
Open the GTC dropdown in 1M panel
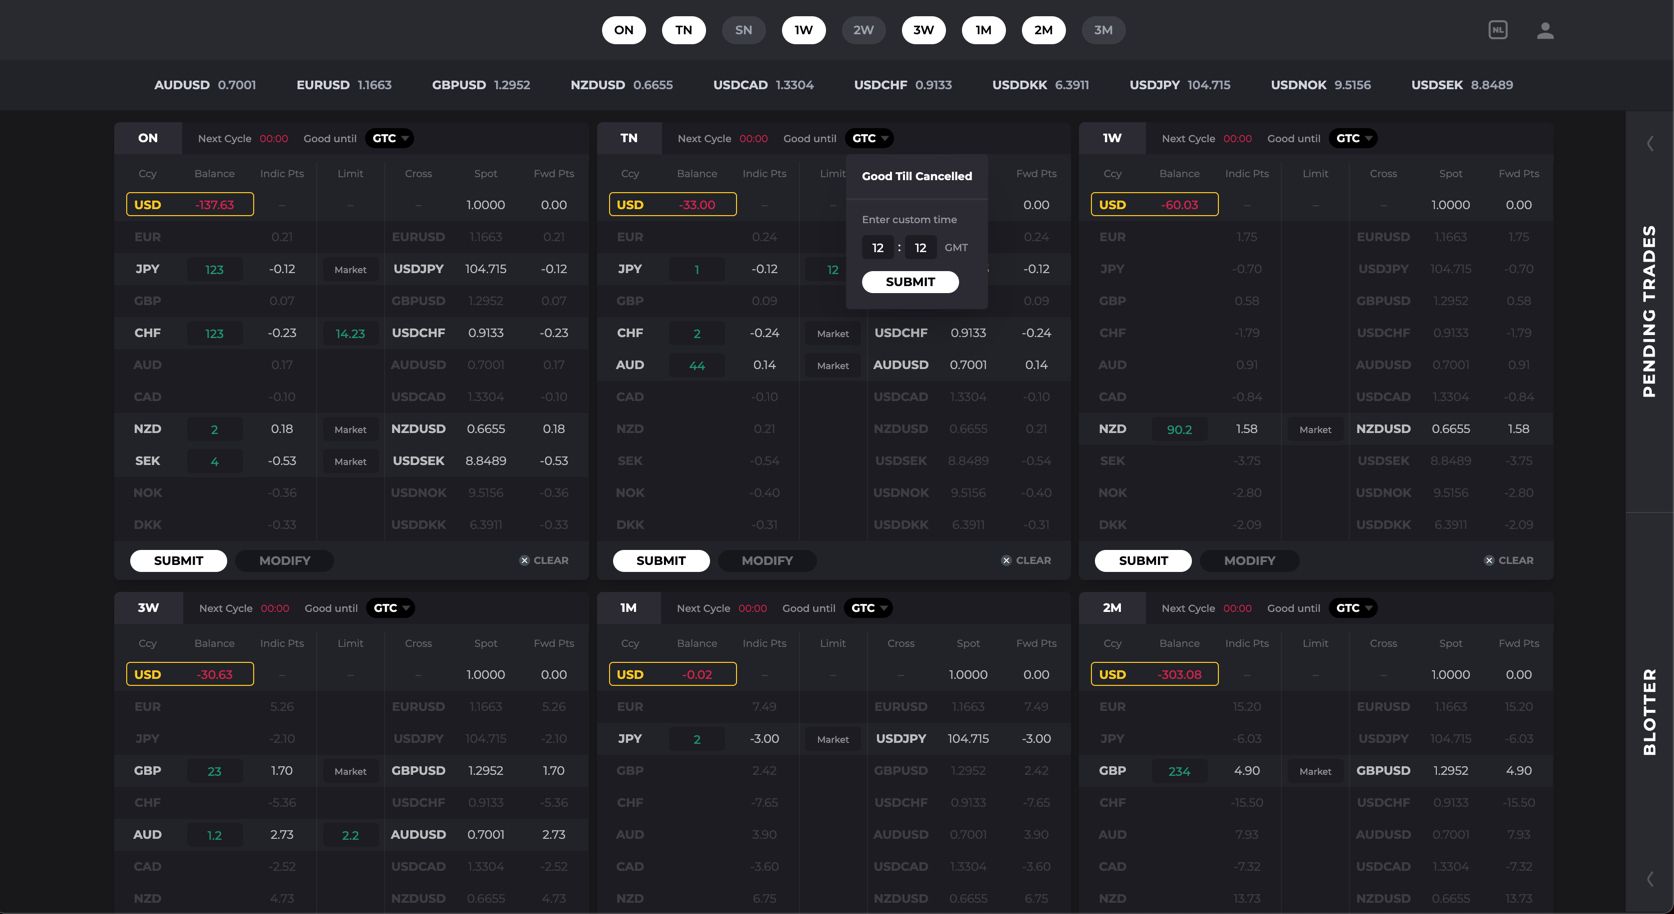(x=869, y=608)
